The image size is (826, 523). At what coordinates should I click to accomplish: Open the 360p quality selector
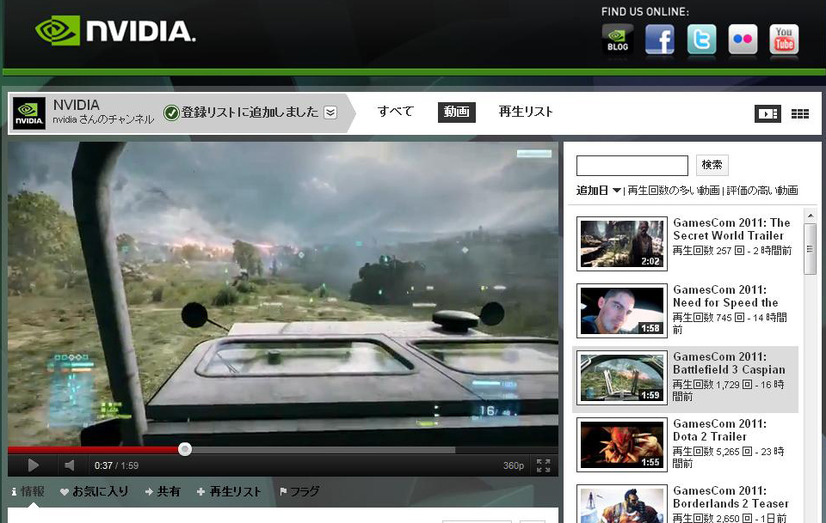pos(513,466)
